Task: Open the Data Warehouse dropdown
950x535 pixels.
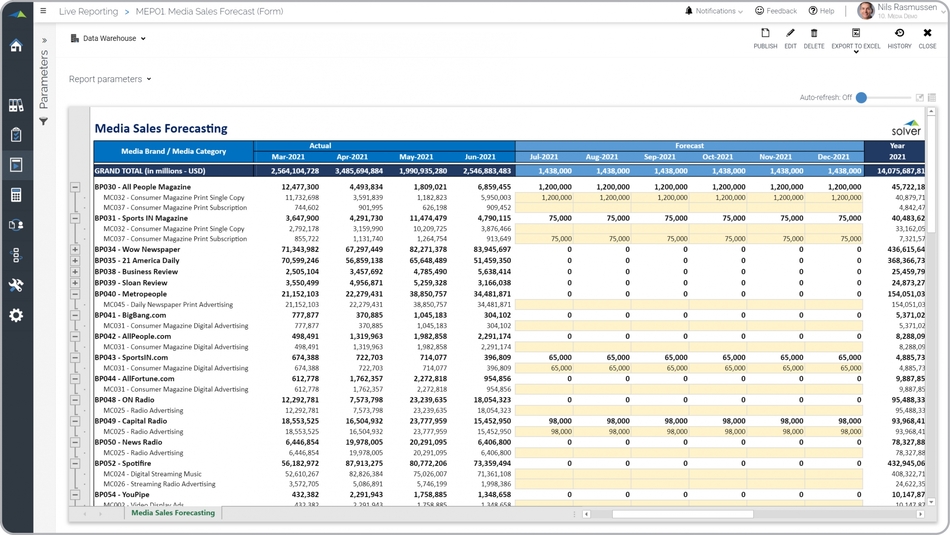Action: pos(109,39)
